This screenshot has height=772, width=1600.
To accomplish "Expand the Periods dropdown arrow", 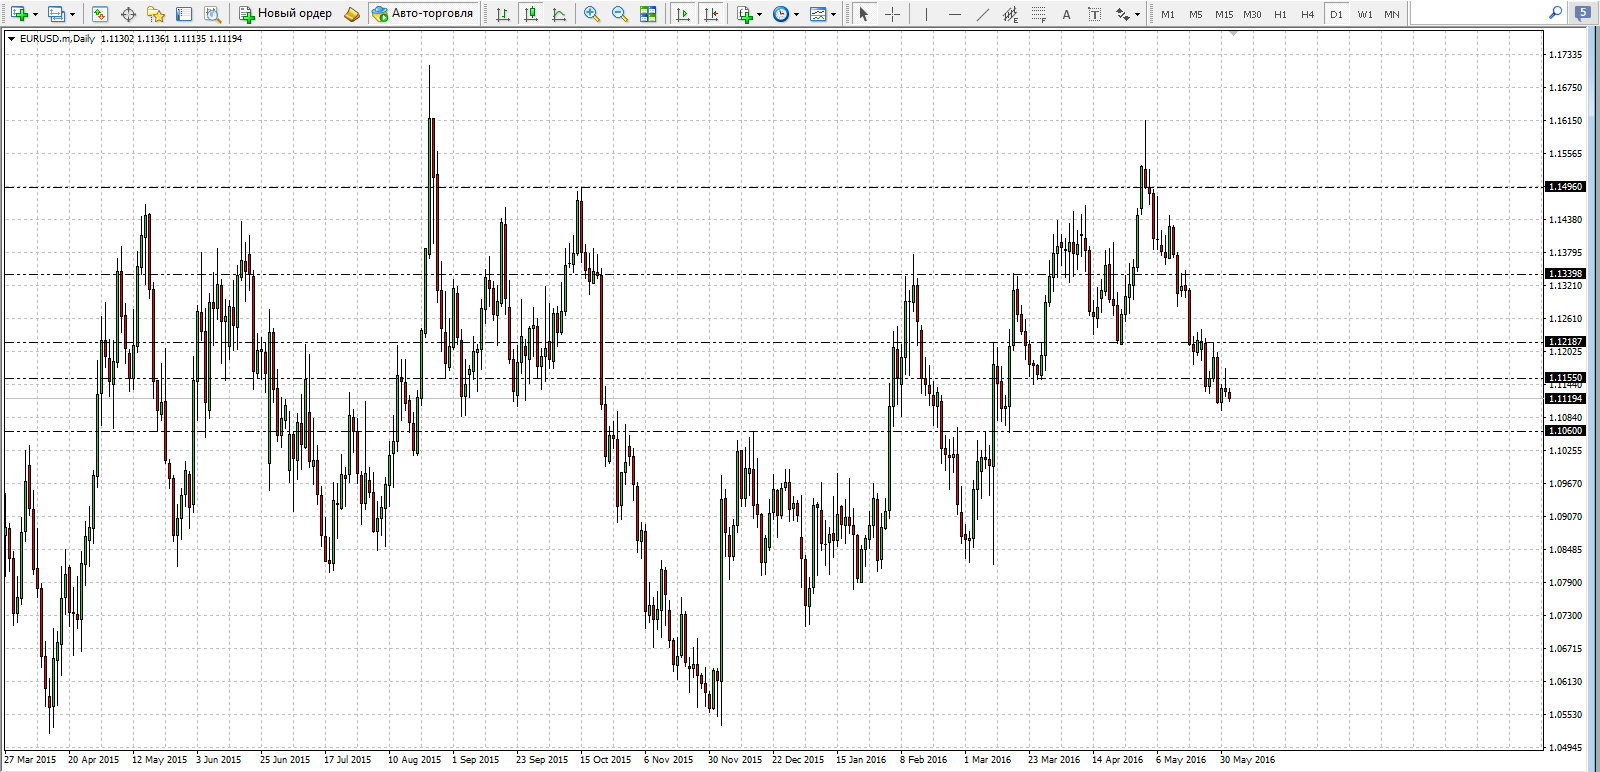I will tap(797, 14).
